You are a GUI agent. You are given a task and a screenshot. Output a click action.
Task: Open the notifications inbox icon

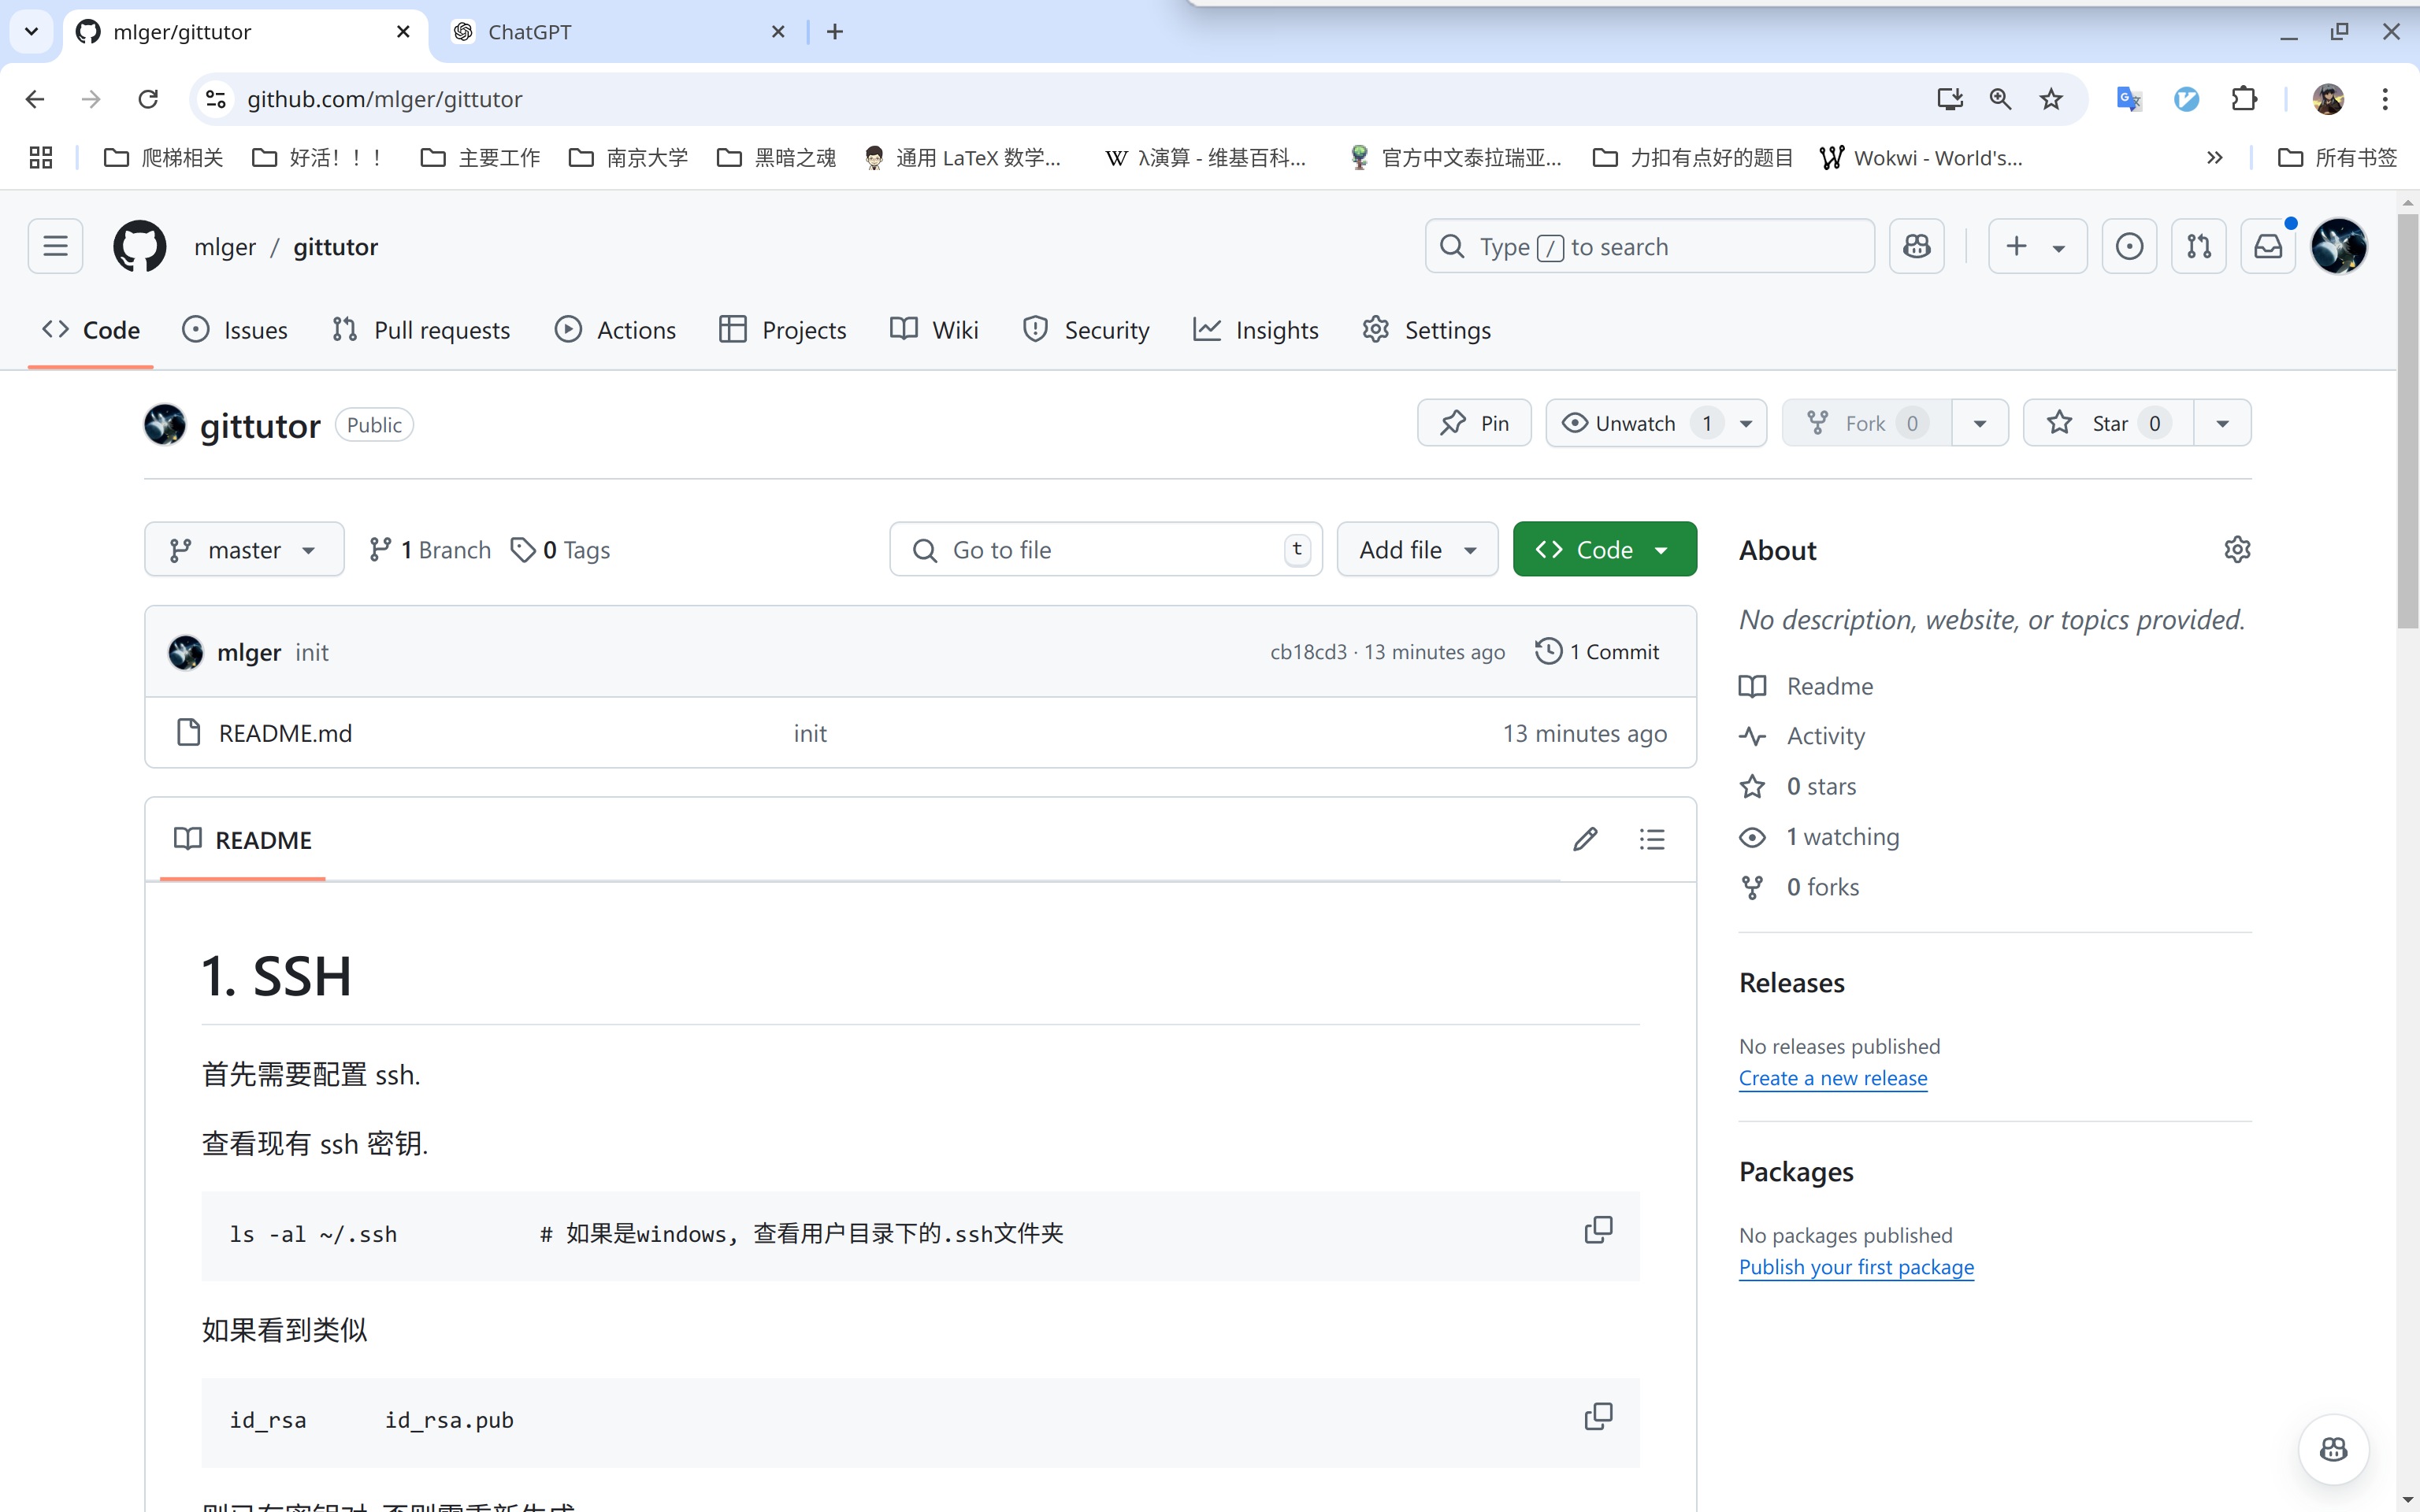(x=2267, y=246)
